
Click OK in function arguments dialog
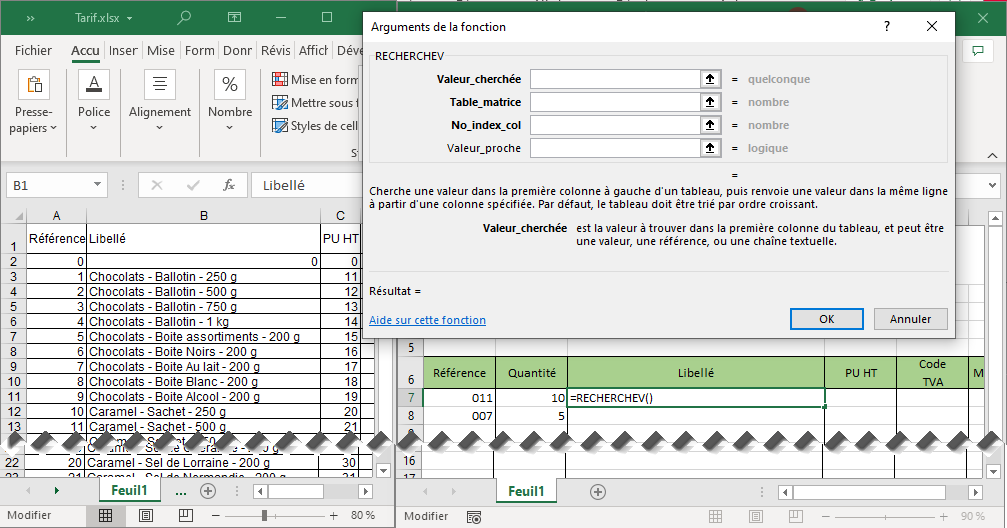click(x=826, y=319)
